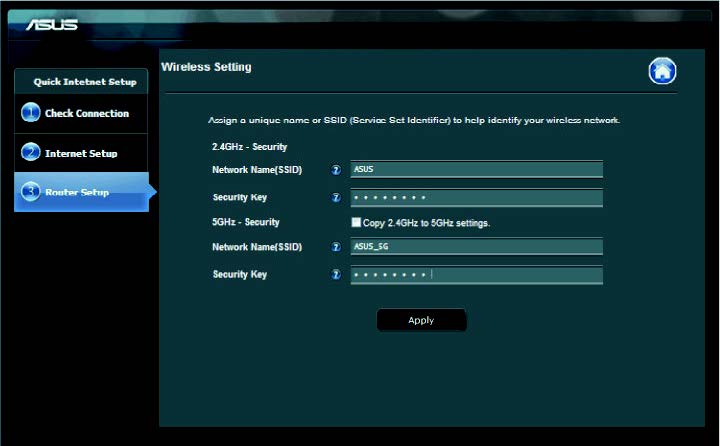Click the step 2 number icon
The height and width of the screenshot is (446, 720).
click(31, 152)
